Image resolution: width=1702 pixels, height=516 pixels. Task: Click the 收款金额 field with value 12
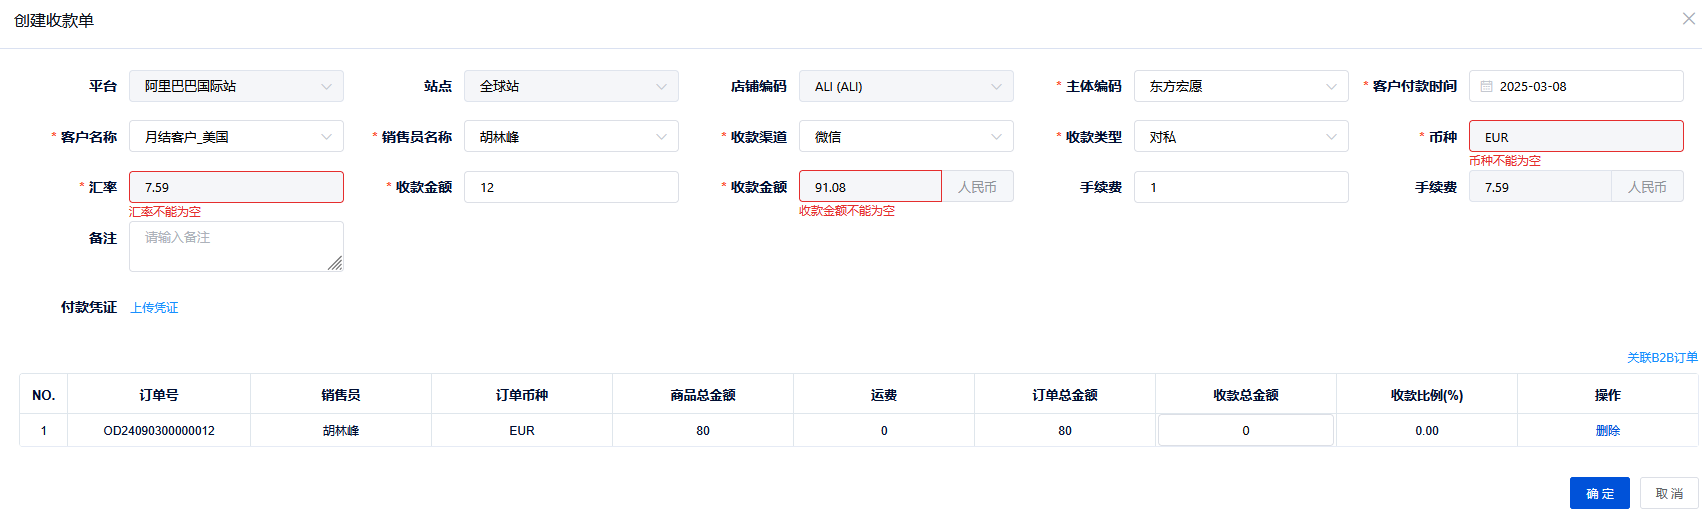[x=571, y=187]
